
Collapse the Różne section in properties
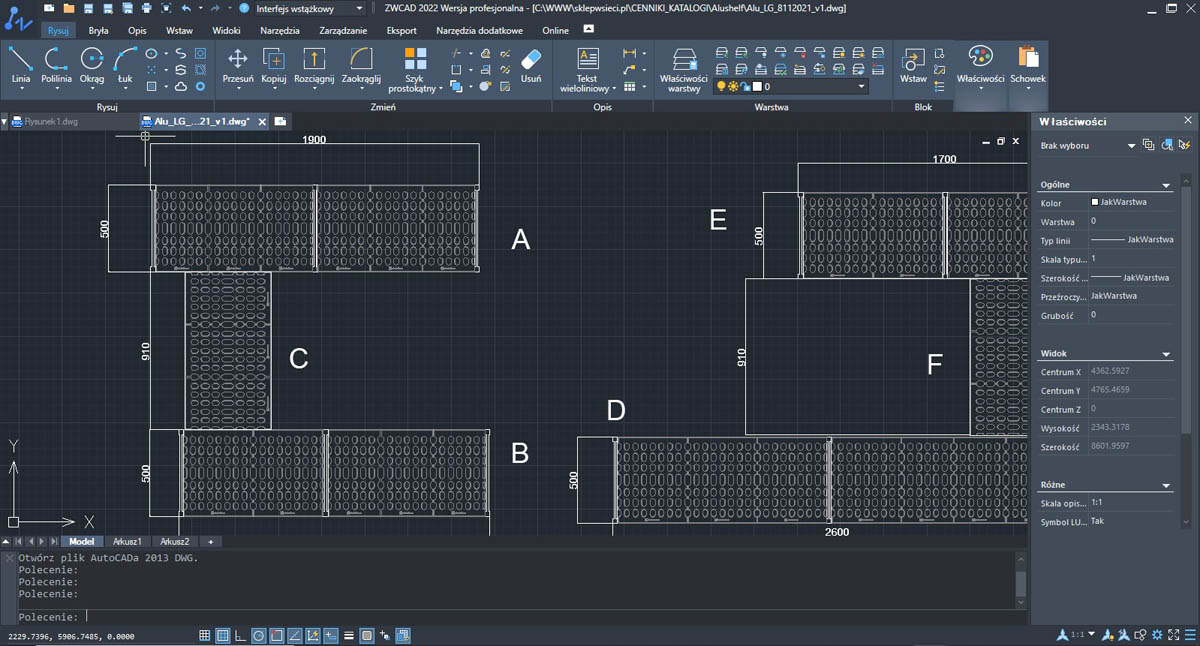point(1166,485)
